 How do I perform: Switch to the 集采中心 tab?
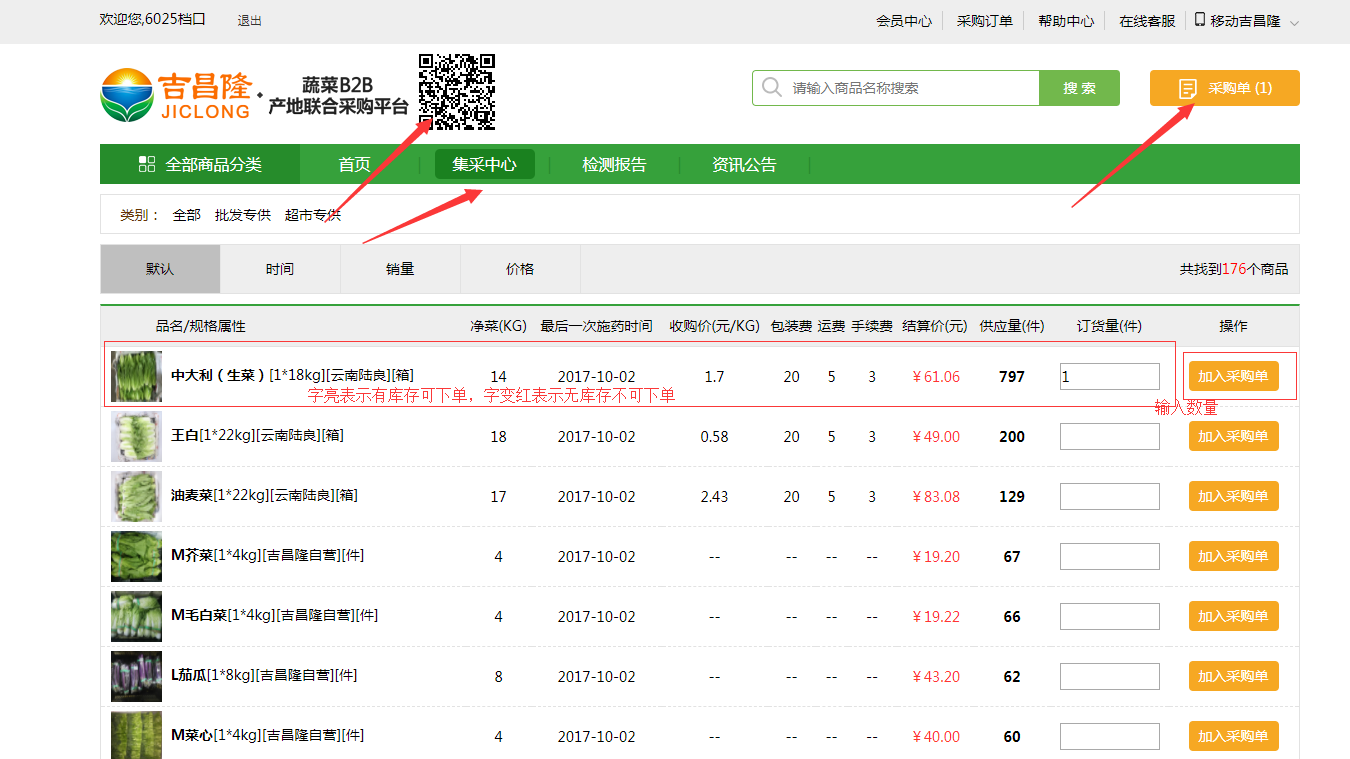pos(484,165)
